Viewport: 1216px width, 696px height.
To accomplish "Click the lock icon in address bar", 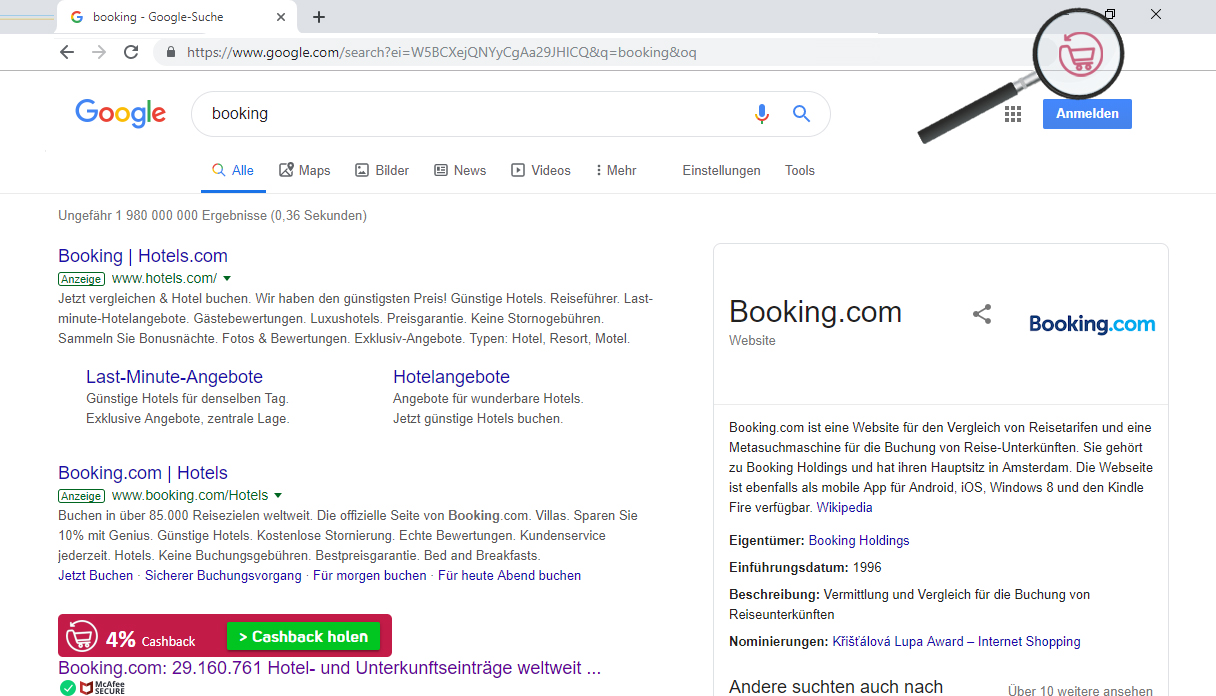I will 171,52.
